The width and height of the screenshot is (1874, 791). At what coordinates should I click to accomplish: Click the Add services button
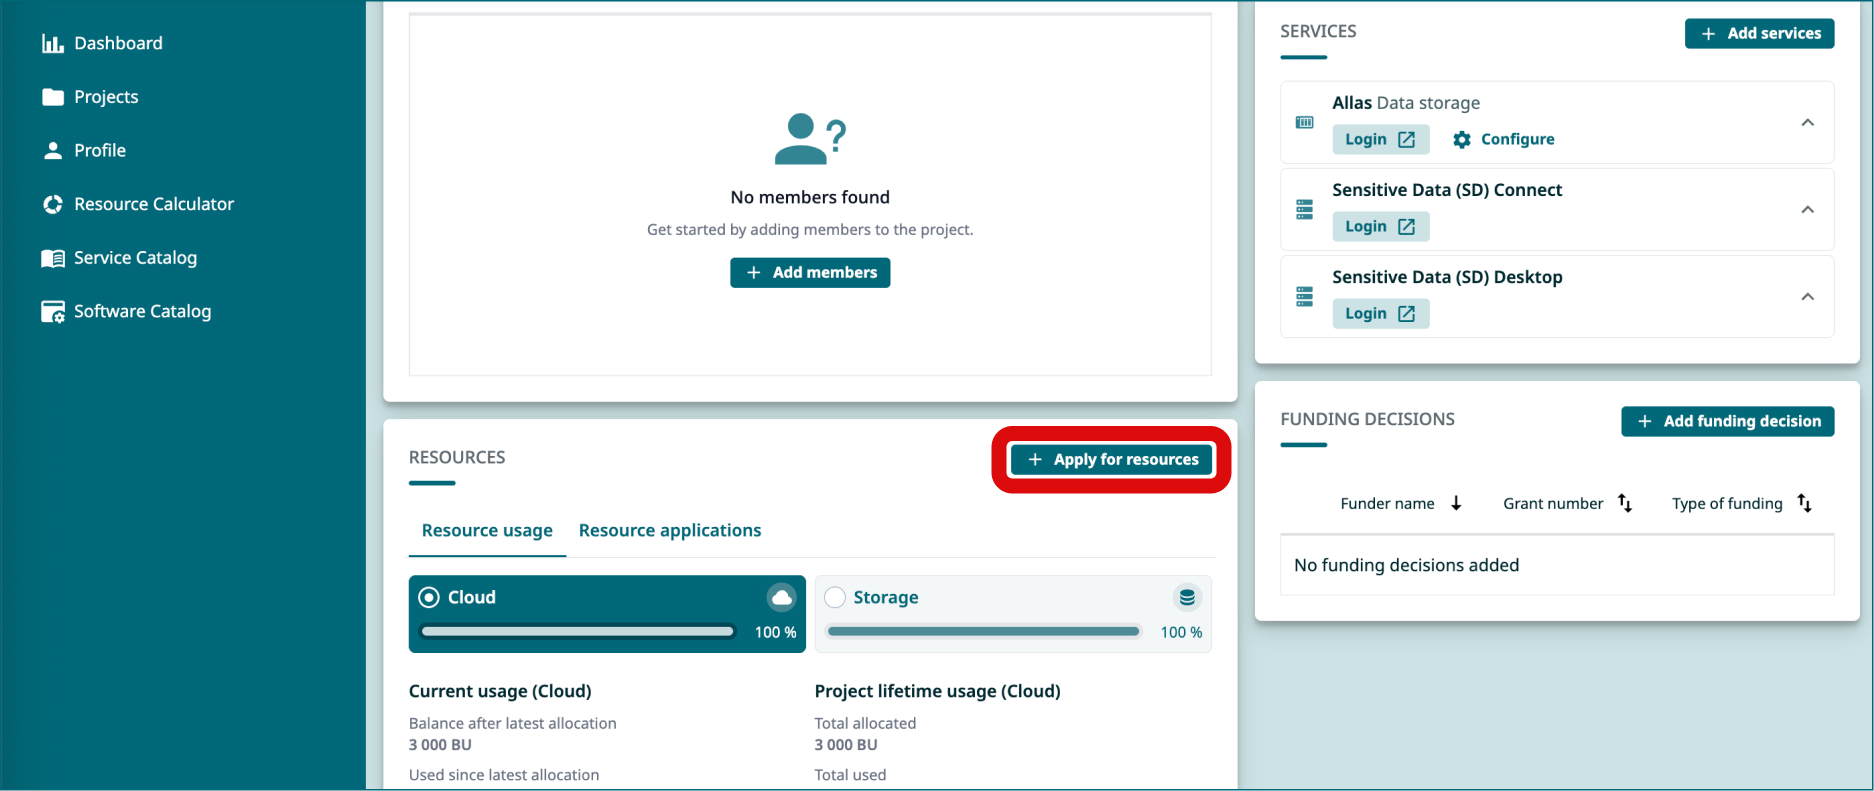click(1759, 33)
